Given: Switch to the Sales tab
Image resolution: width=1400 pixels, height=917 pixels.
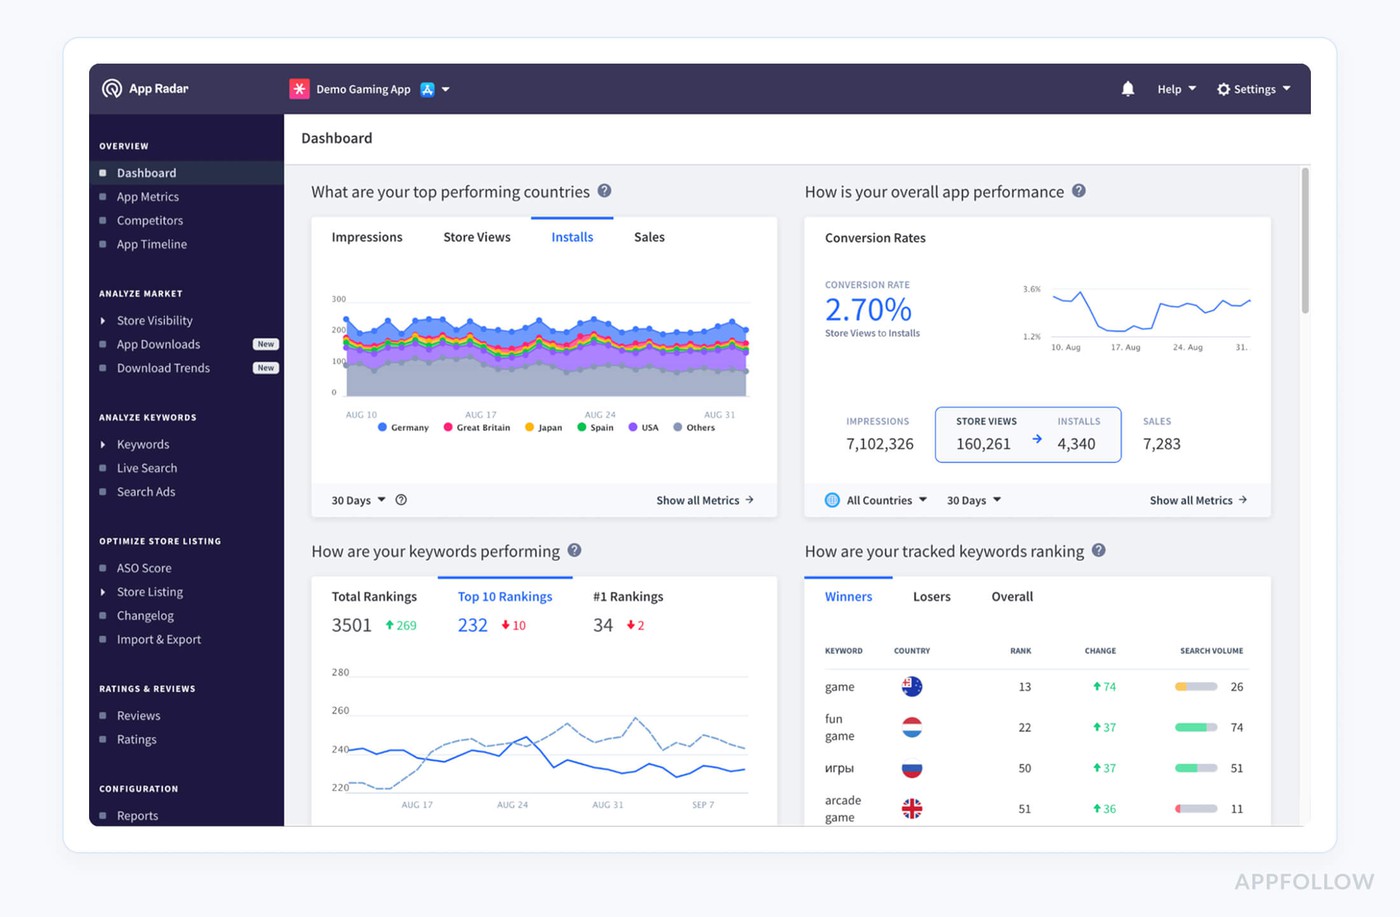Looking at the screenshot, I should pyautogui.click(x=648, y=236).
